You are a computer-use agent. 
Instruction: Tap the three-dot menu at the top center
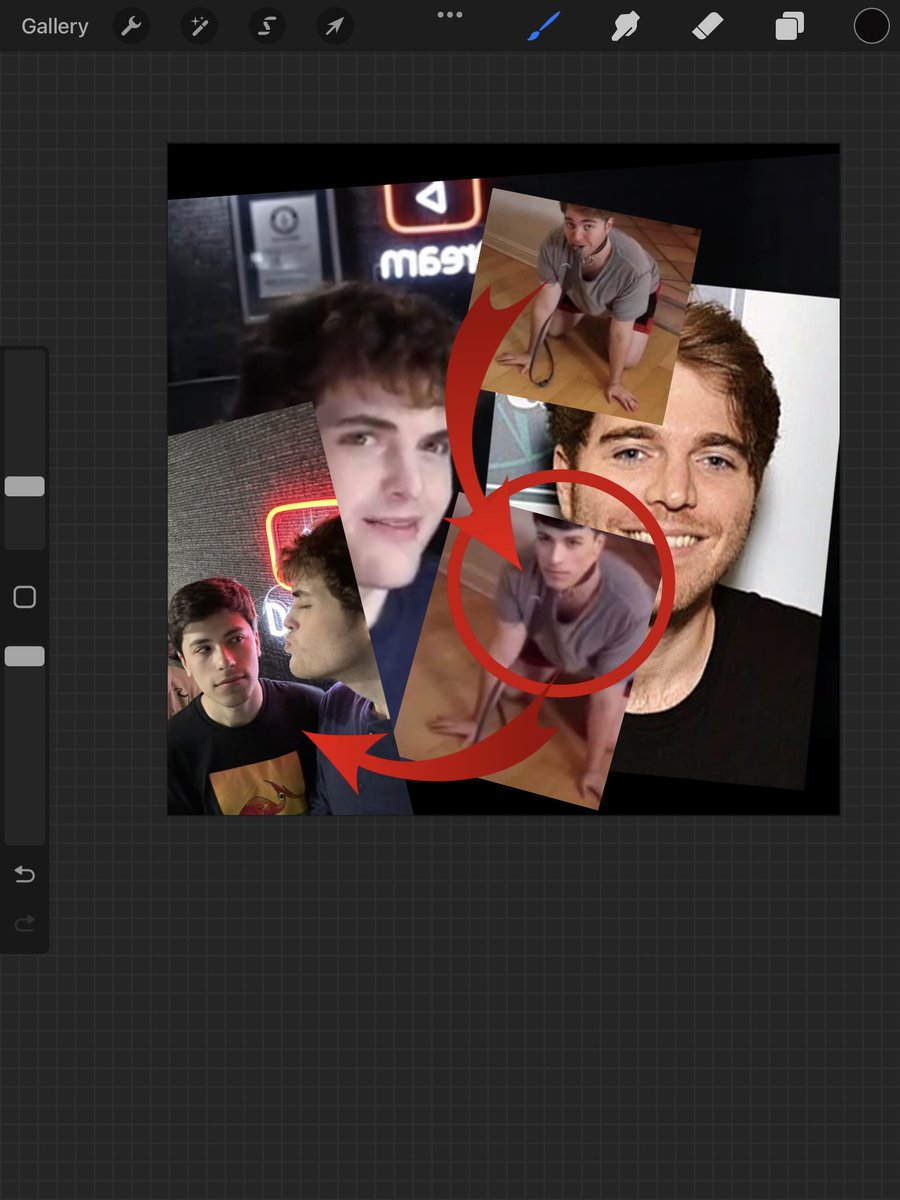point(450,15)
